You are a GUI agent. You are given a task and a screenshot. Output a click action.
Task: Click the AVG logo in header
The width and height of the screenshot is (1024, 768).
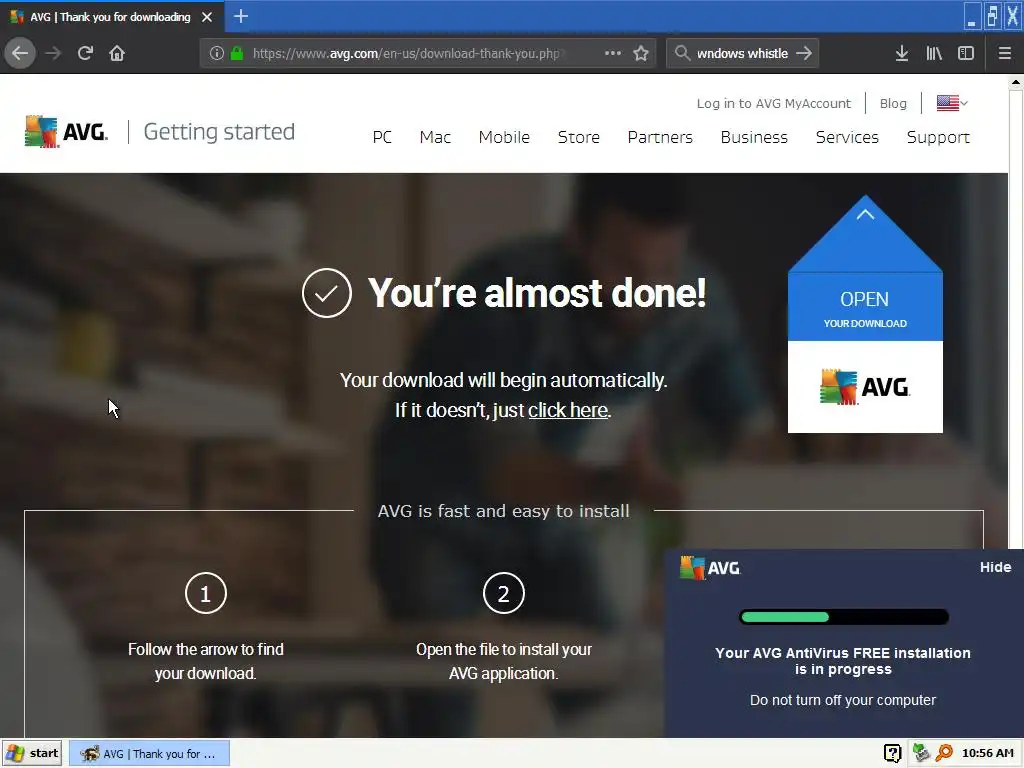[66, 132]
